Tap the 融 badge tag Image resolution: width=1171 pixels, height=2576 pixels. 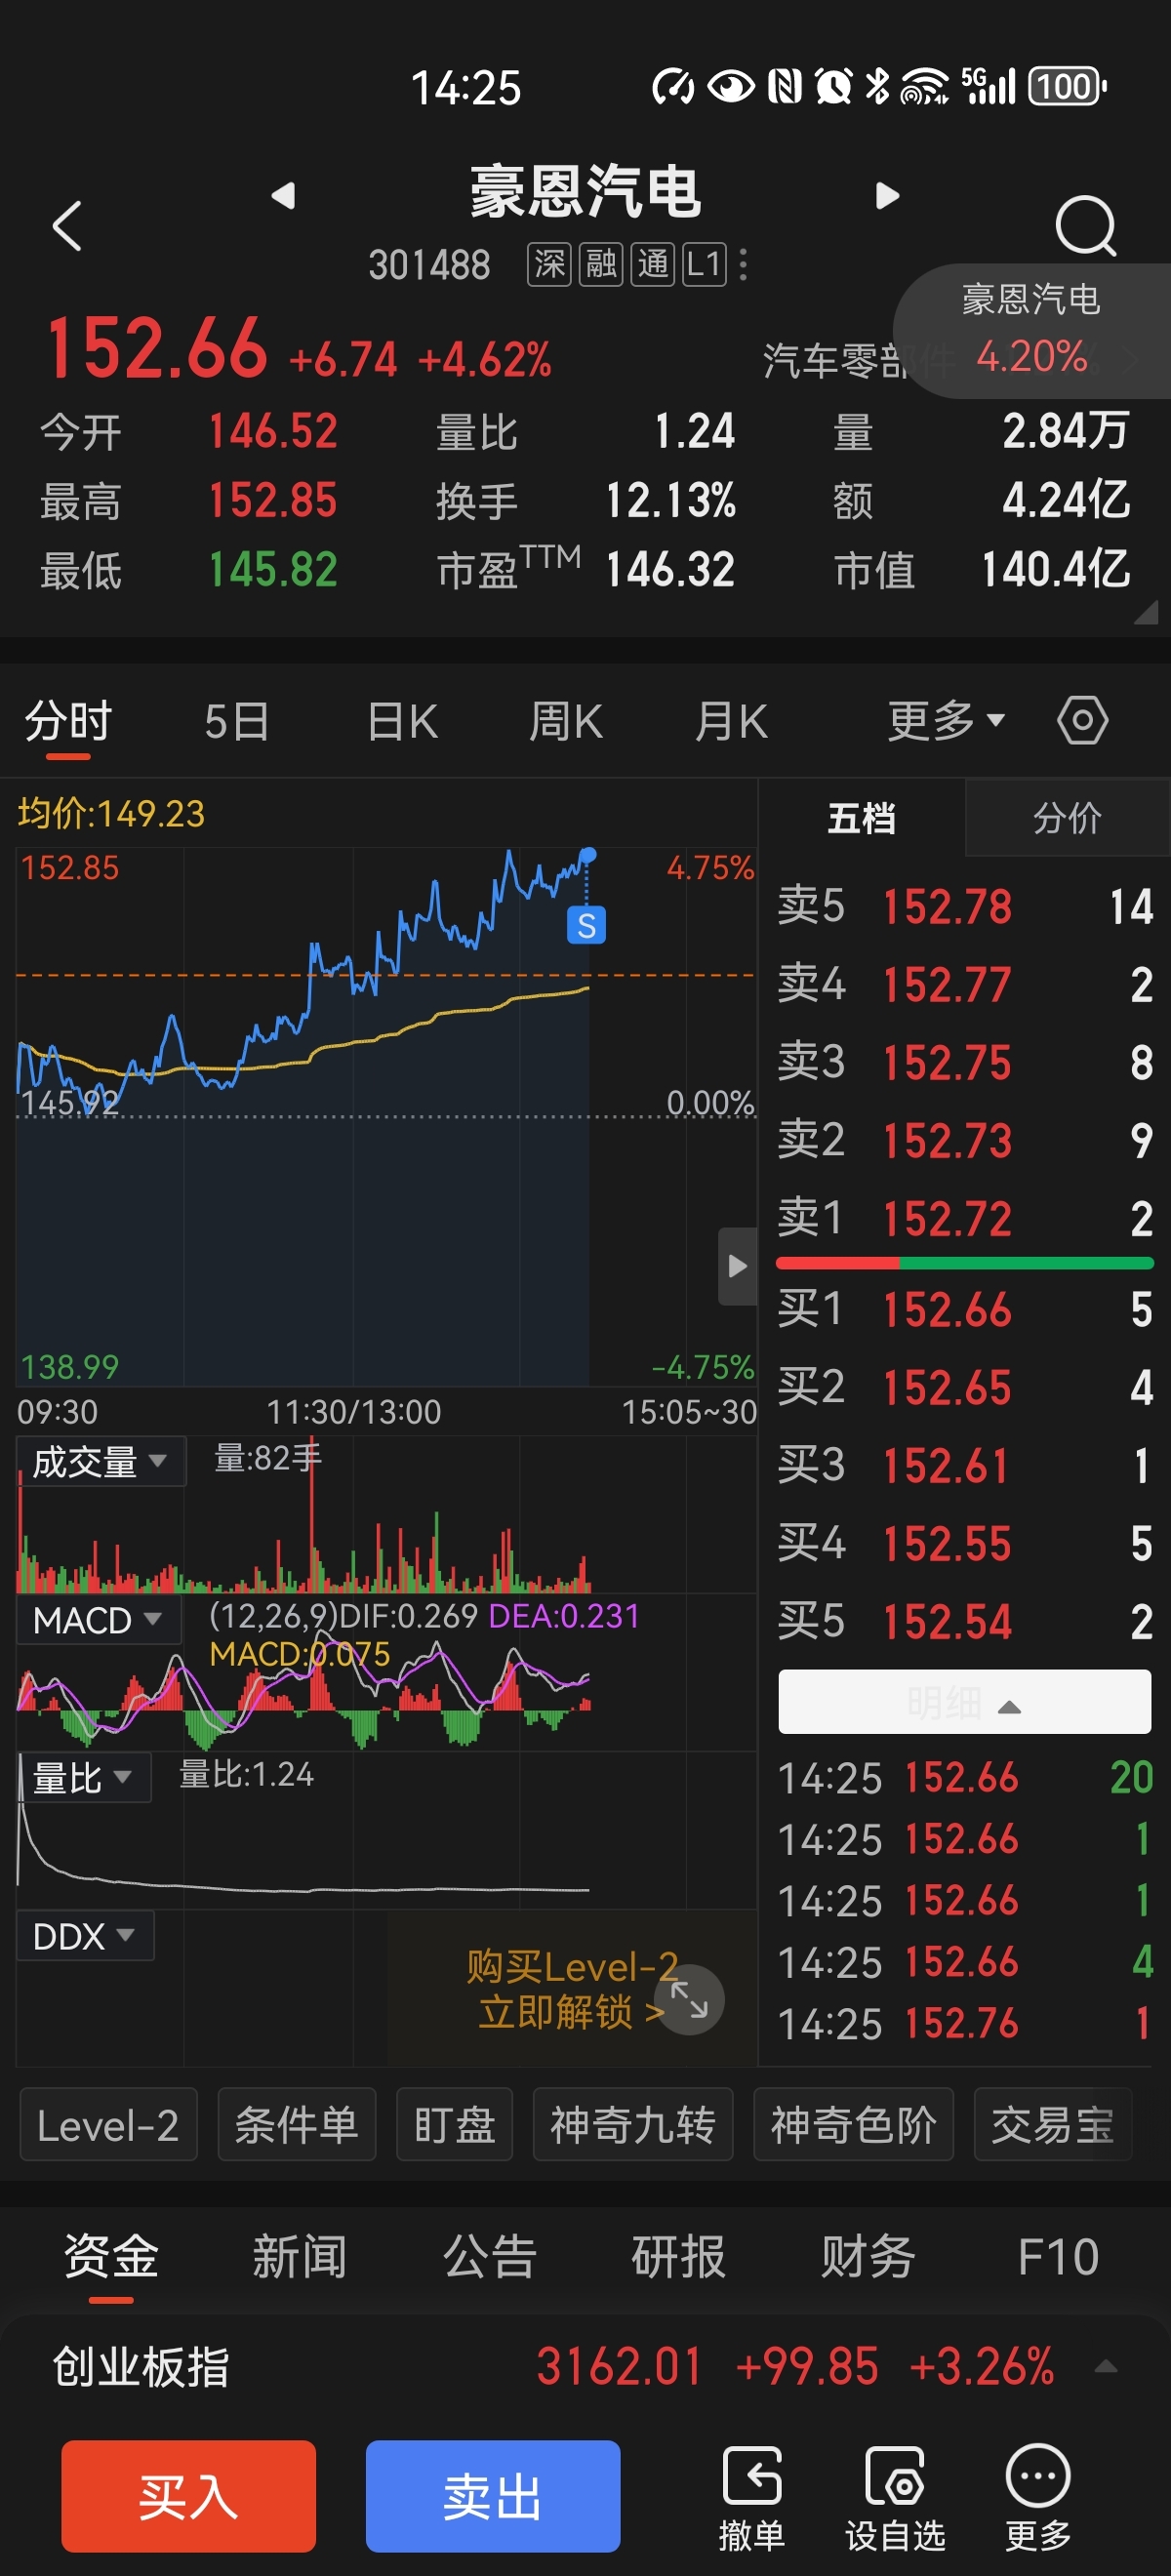(x=601, y=265)
